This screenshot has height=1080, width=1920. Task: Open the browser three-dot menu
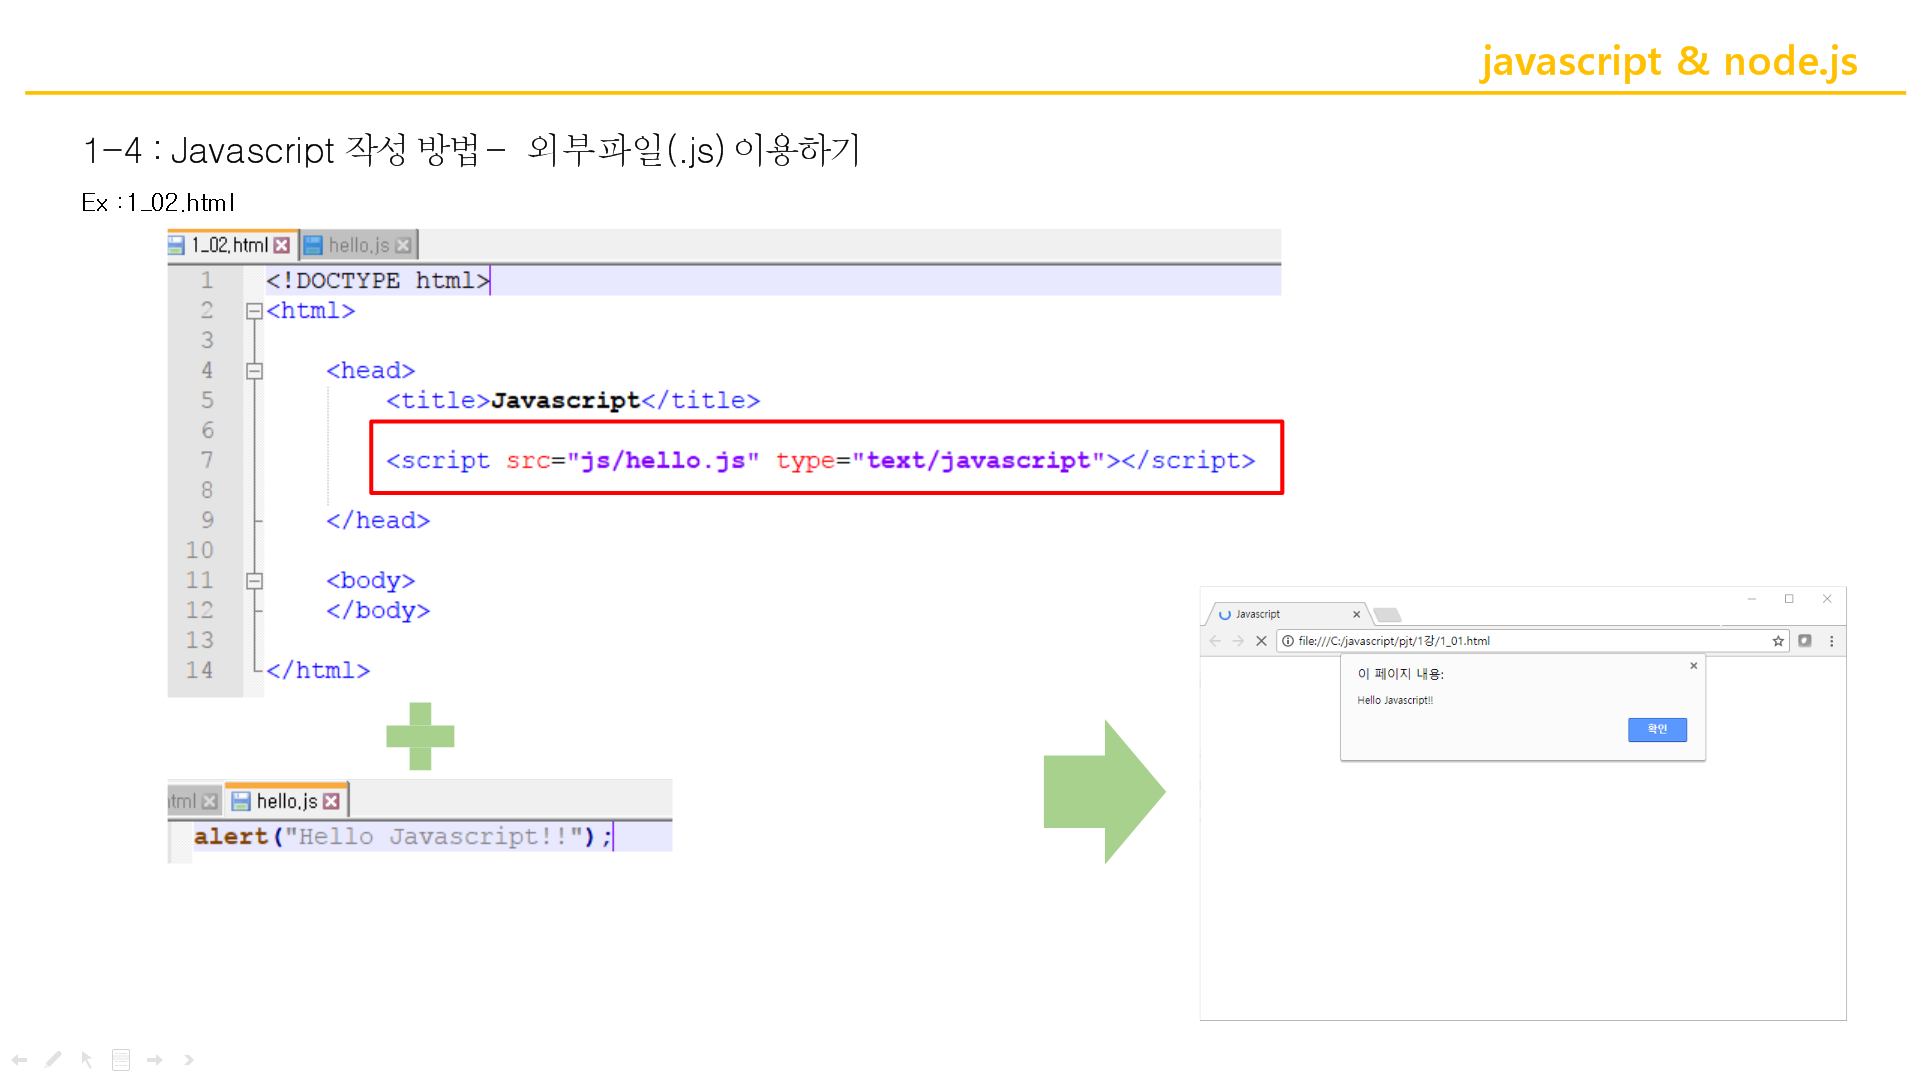[x=1832, y=641]
